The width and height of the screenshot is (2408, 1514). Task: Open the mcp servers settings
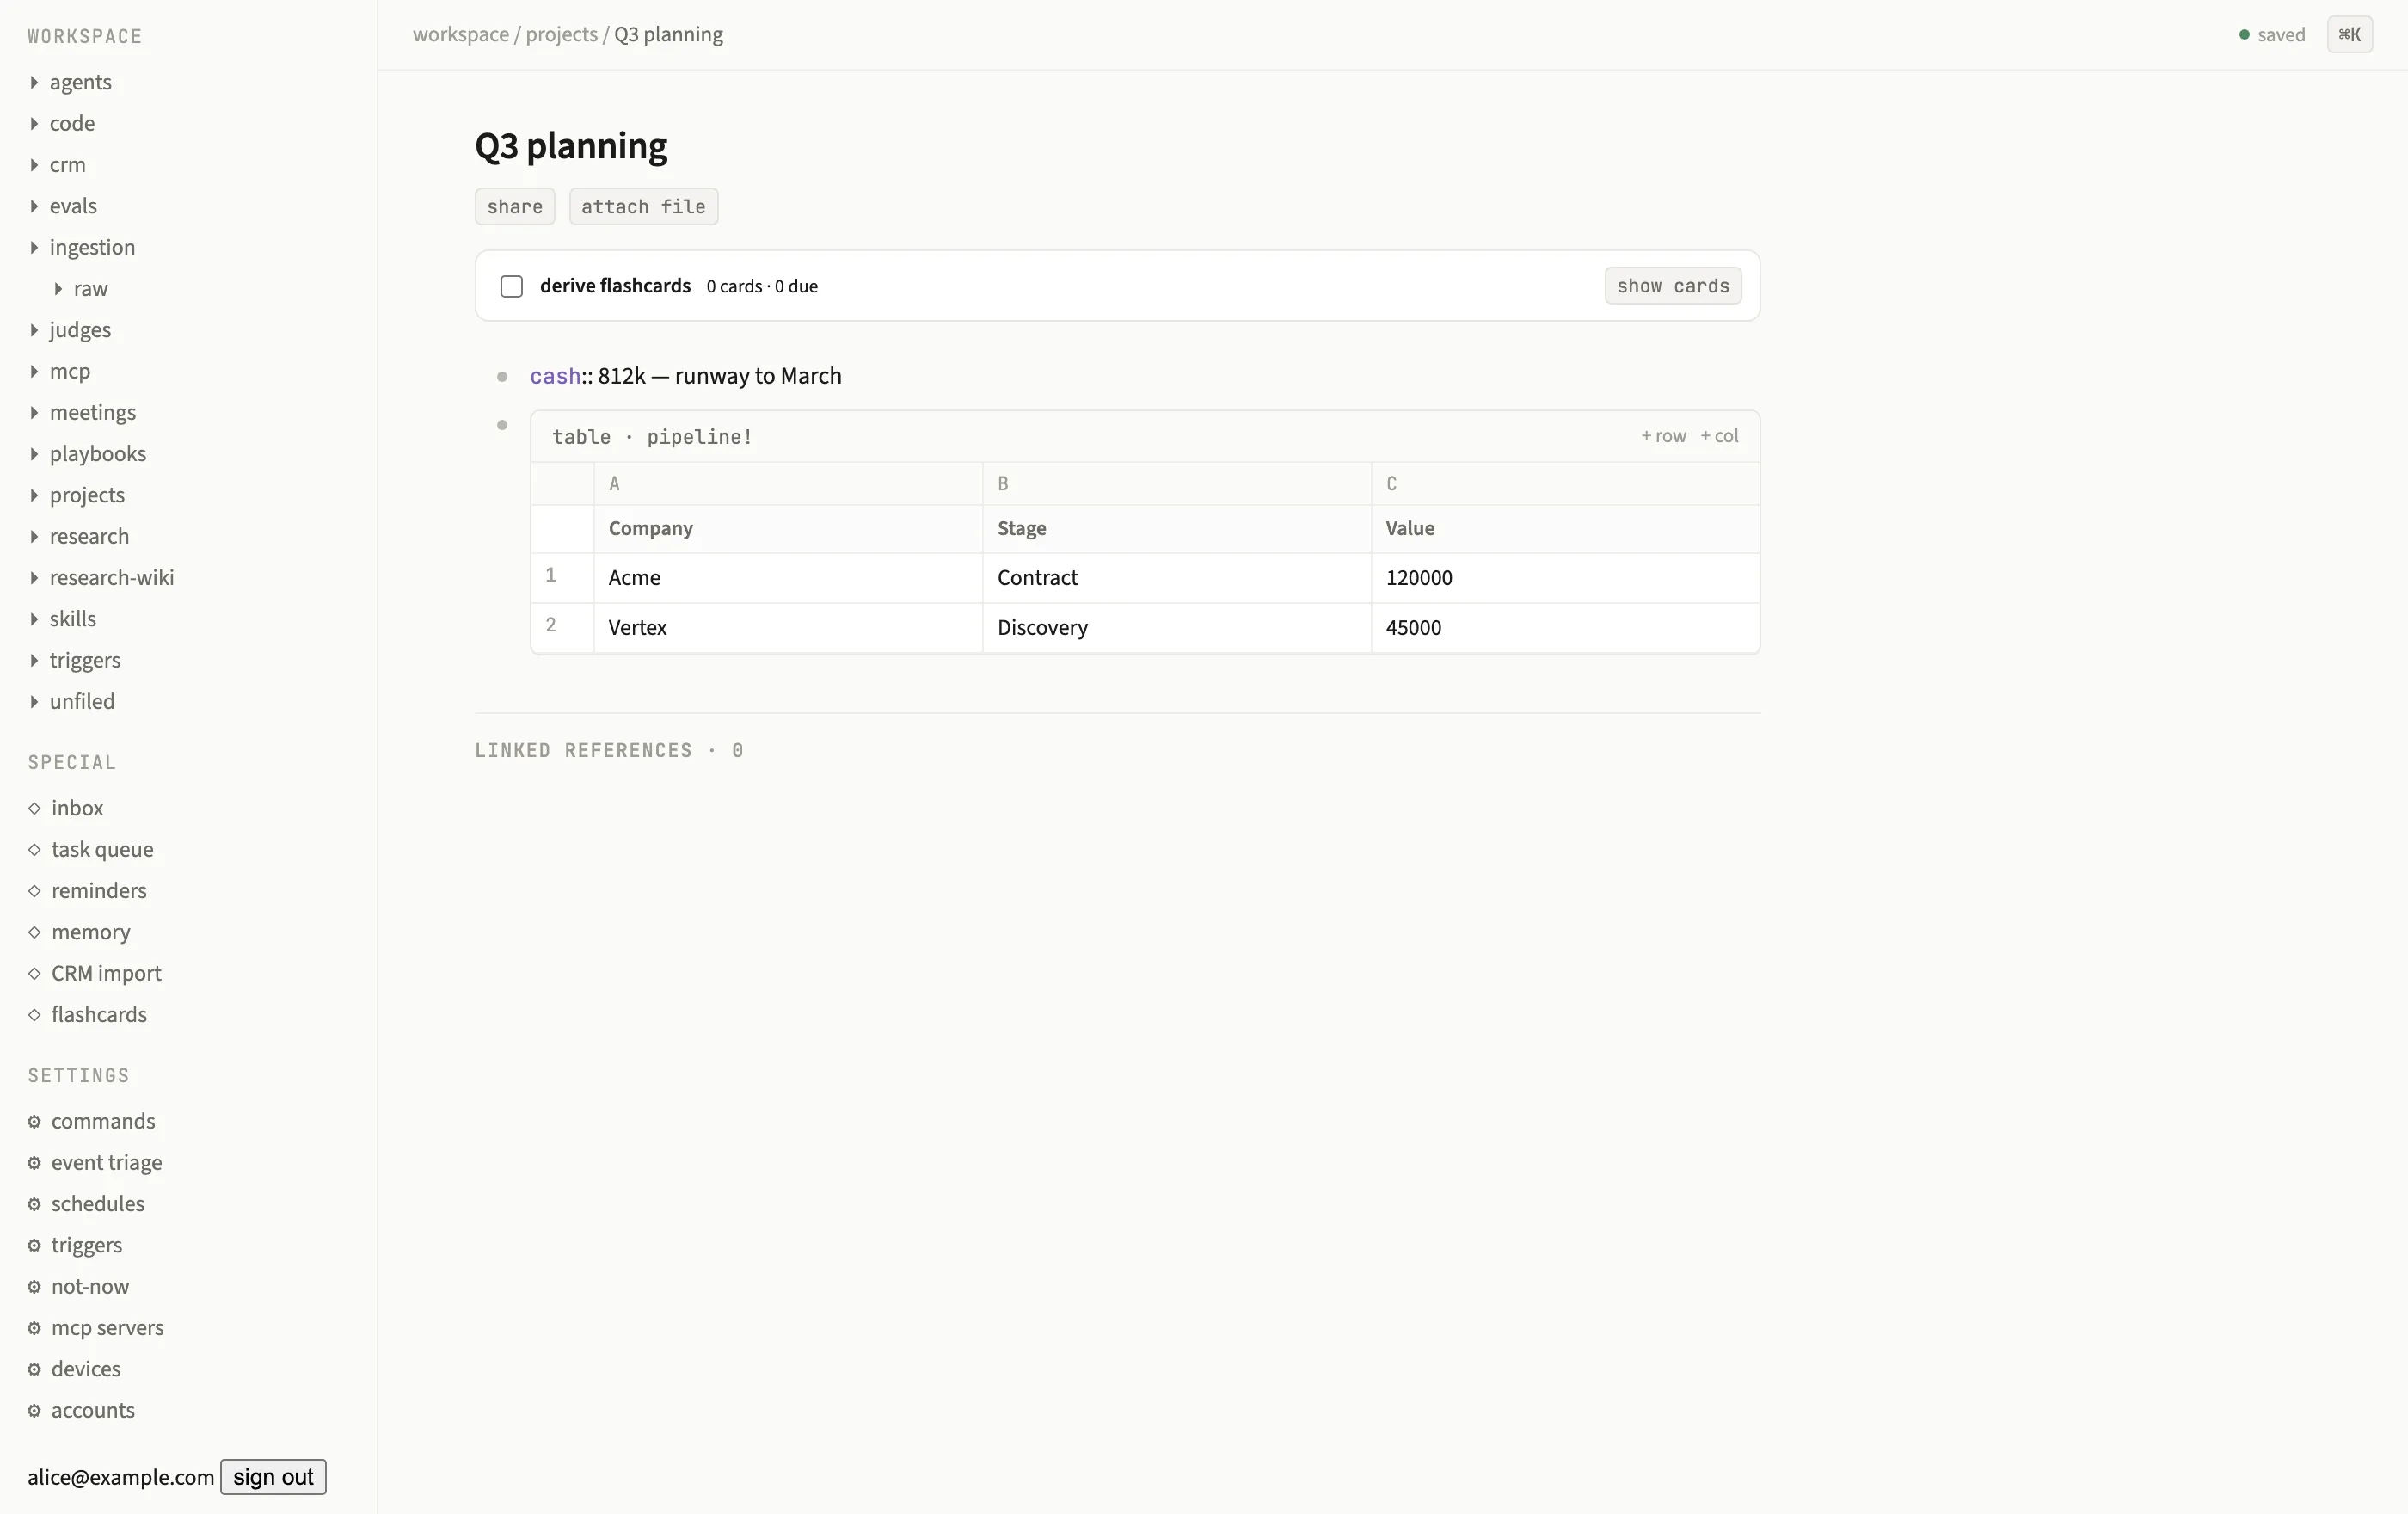pyautogui.click(x=107, y=1328)
